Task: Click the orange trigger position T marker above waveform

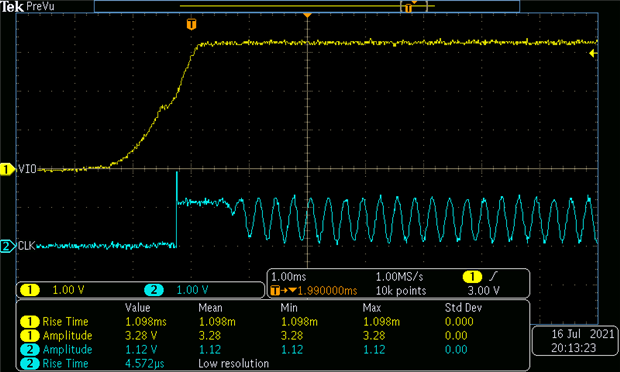Action: 191,24
